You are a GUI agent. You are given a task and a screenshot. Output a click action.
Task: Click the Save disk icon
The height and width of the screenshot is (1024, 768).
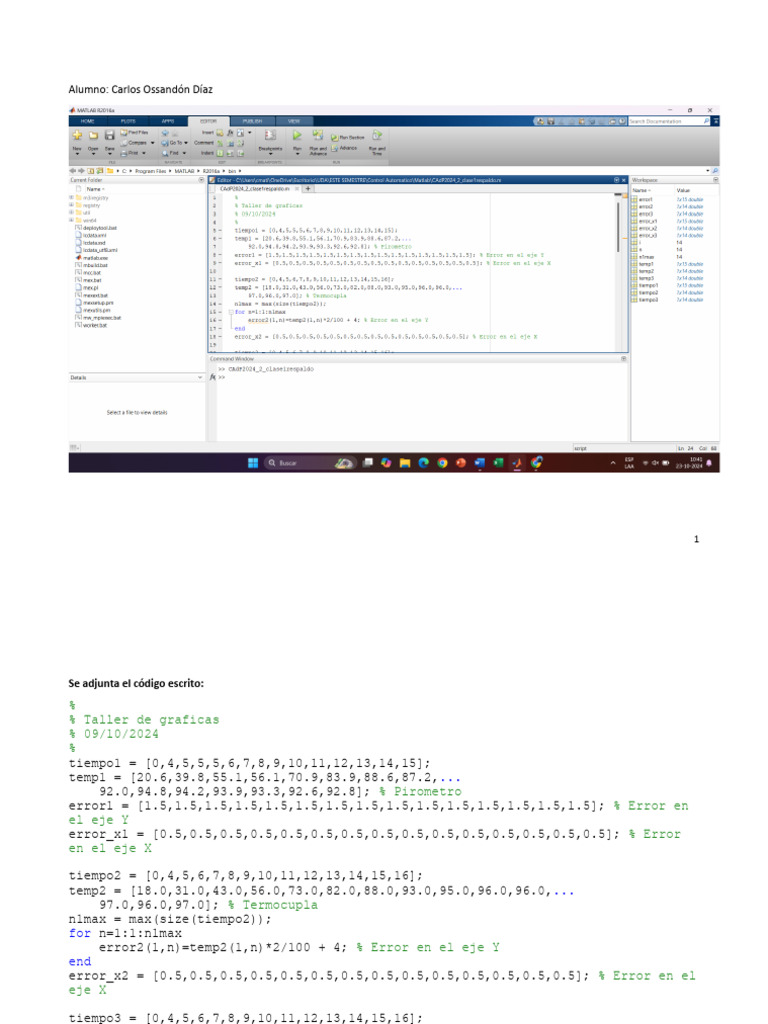click(108, 136)
